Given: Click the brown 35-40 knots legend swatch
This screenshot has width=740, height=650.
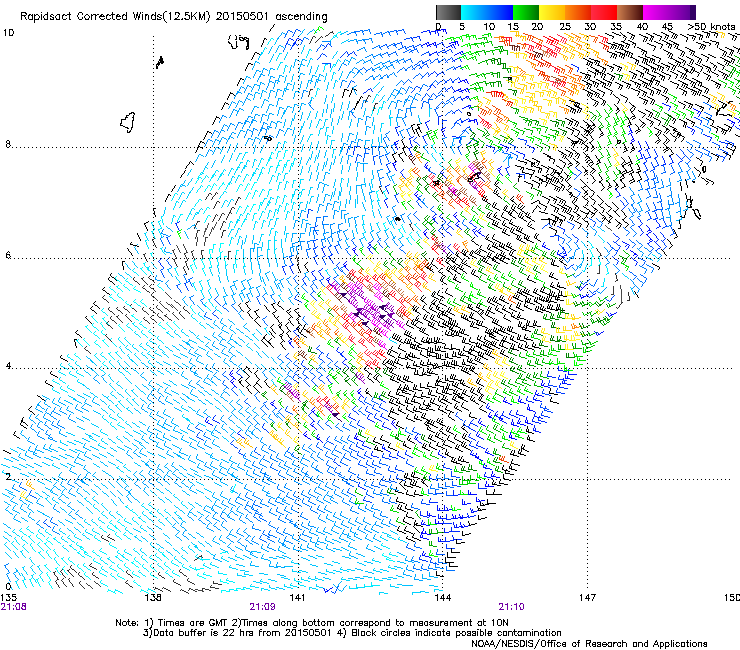Looking at the screenshot, I should (x=630, y=12).
